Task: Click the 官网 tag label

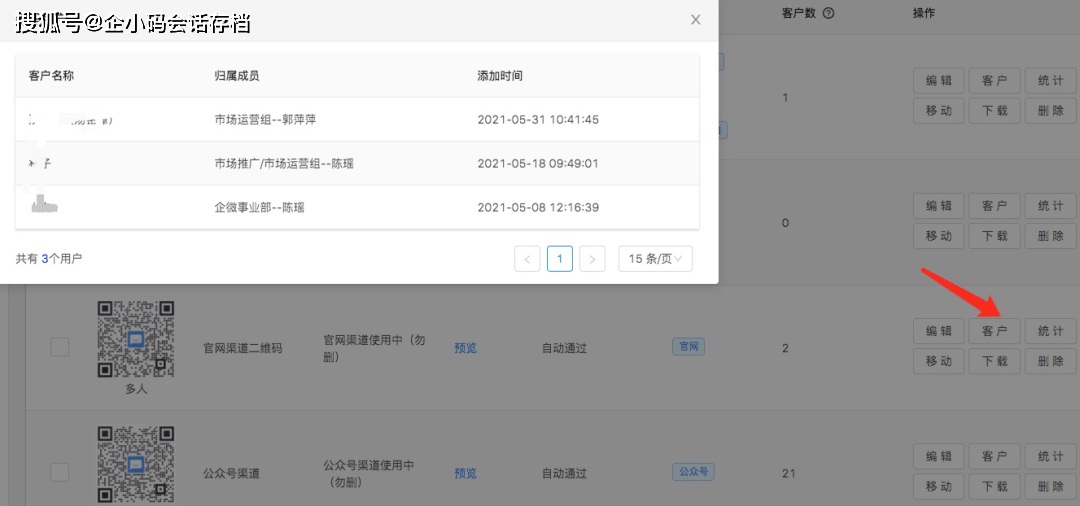Action: click(689, 347)
